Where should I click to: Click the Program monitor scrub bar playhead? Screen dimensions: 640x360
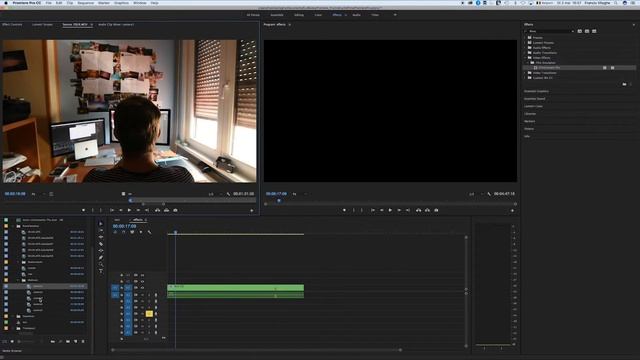click(279, 200)
